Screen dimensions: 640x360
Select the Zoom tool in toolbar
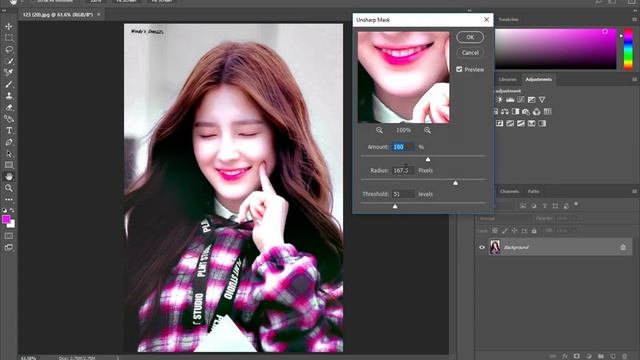(x=9, y=188)
